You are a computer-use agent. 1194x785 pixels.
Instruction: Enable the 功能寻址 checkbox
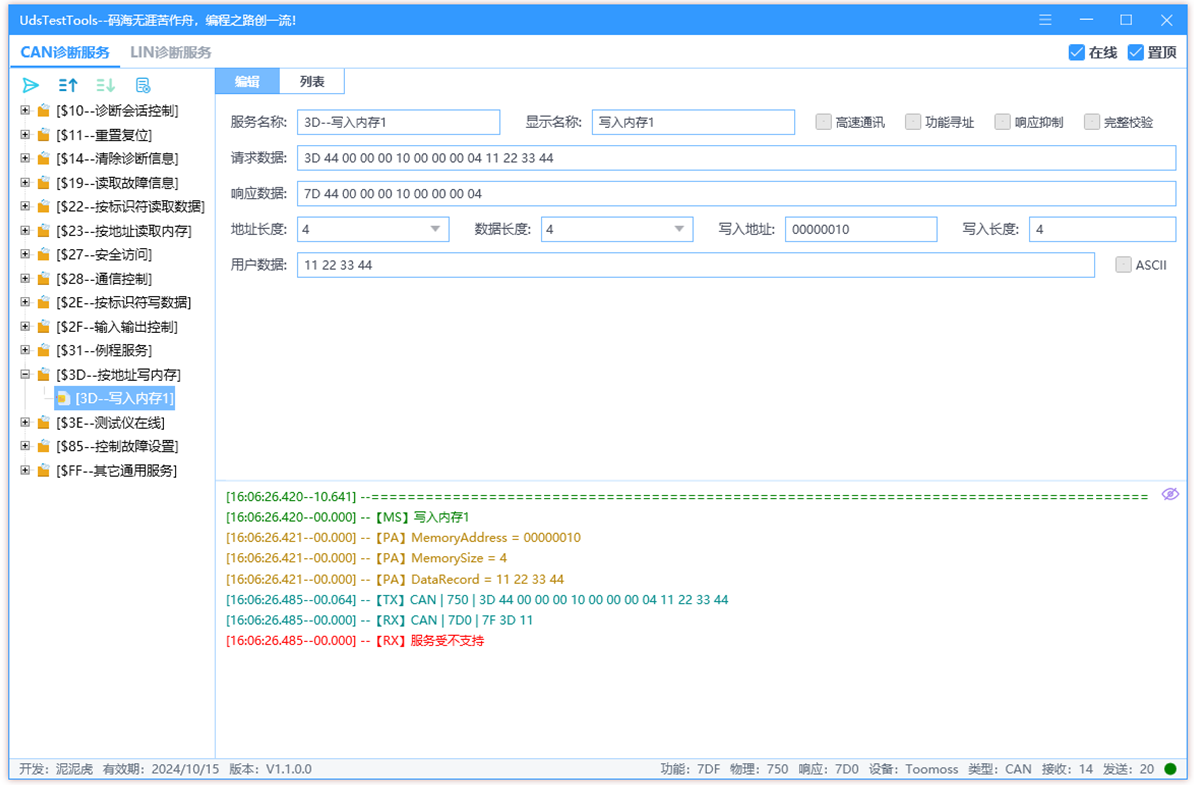pyautogui.click(x=912, y=122)
